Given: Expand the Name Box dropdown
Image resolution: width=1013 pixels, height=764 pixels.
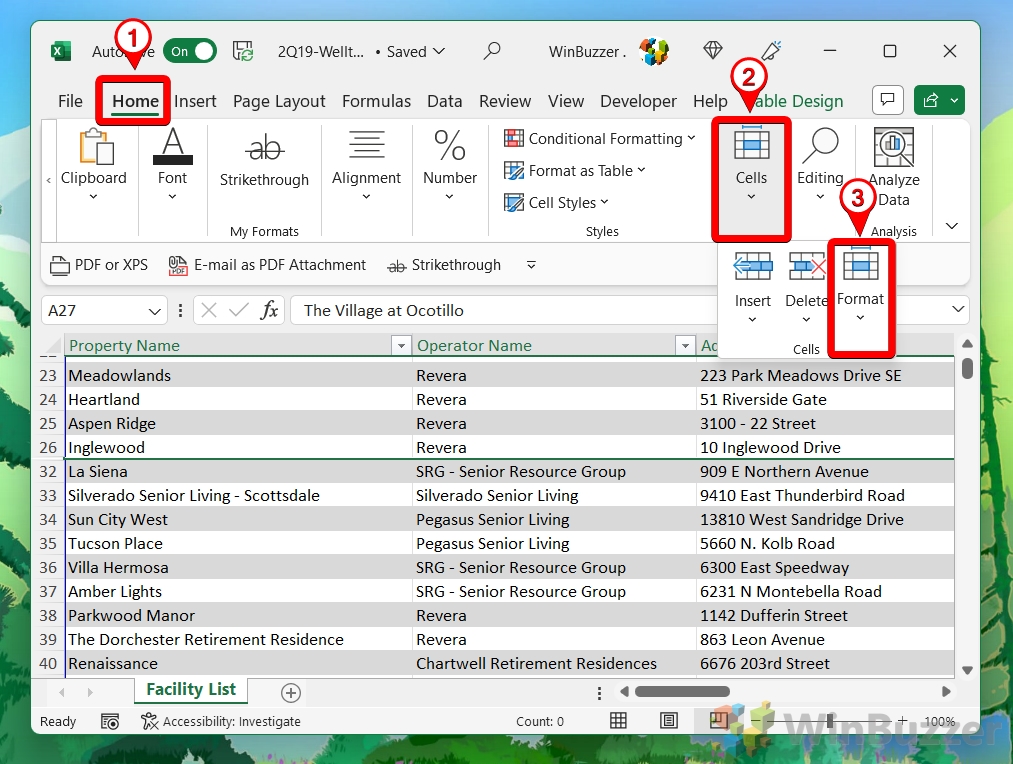Looking at the screenshot, I should coord(155,311).
